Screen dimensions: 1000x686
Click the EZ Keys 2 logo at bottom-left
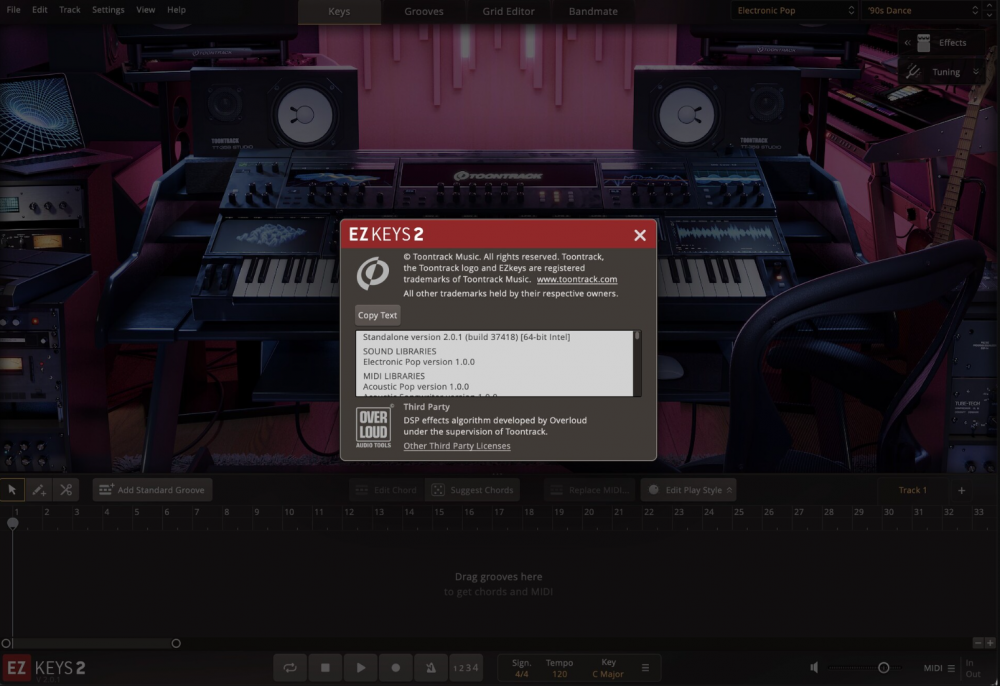tap(45, 668)
